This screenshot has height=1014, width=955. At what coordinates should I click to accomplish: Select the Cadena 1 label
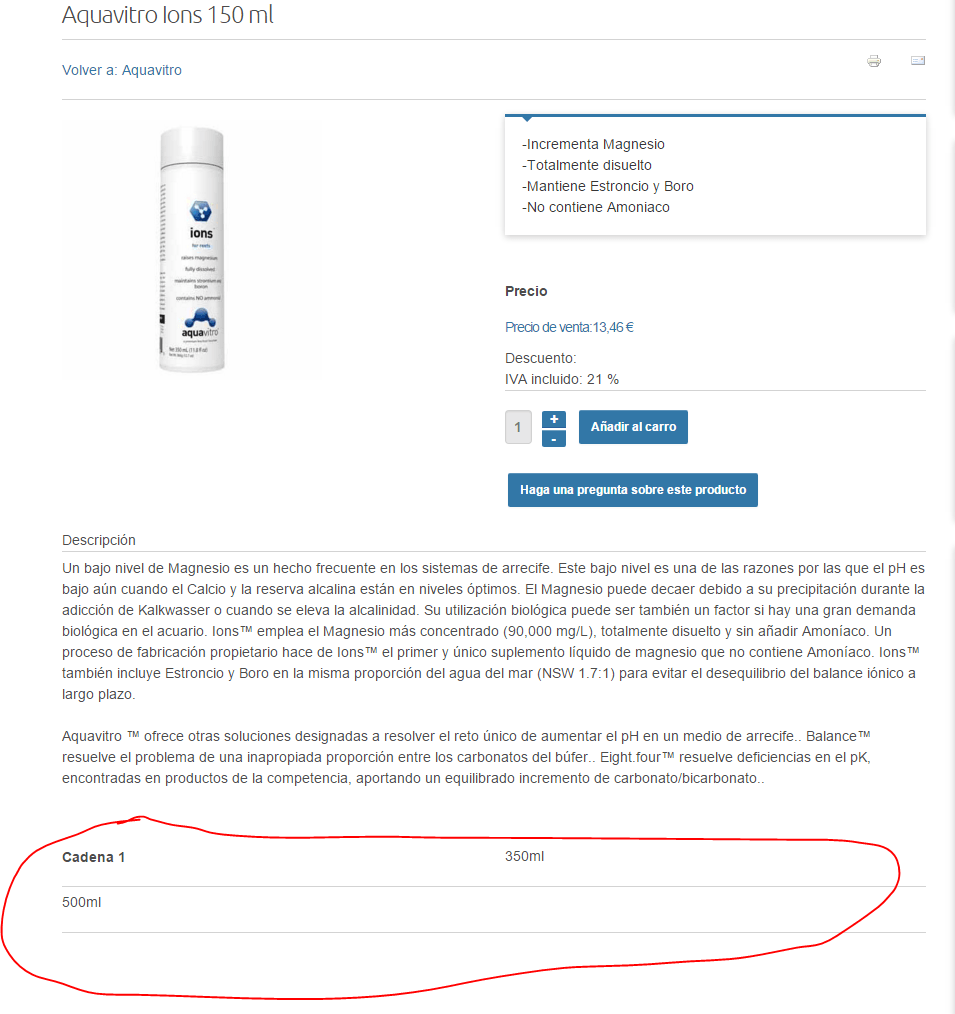[x=94, y=857]
